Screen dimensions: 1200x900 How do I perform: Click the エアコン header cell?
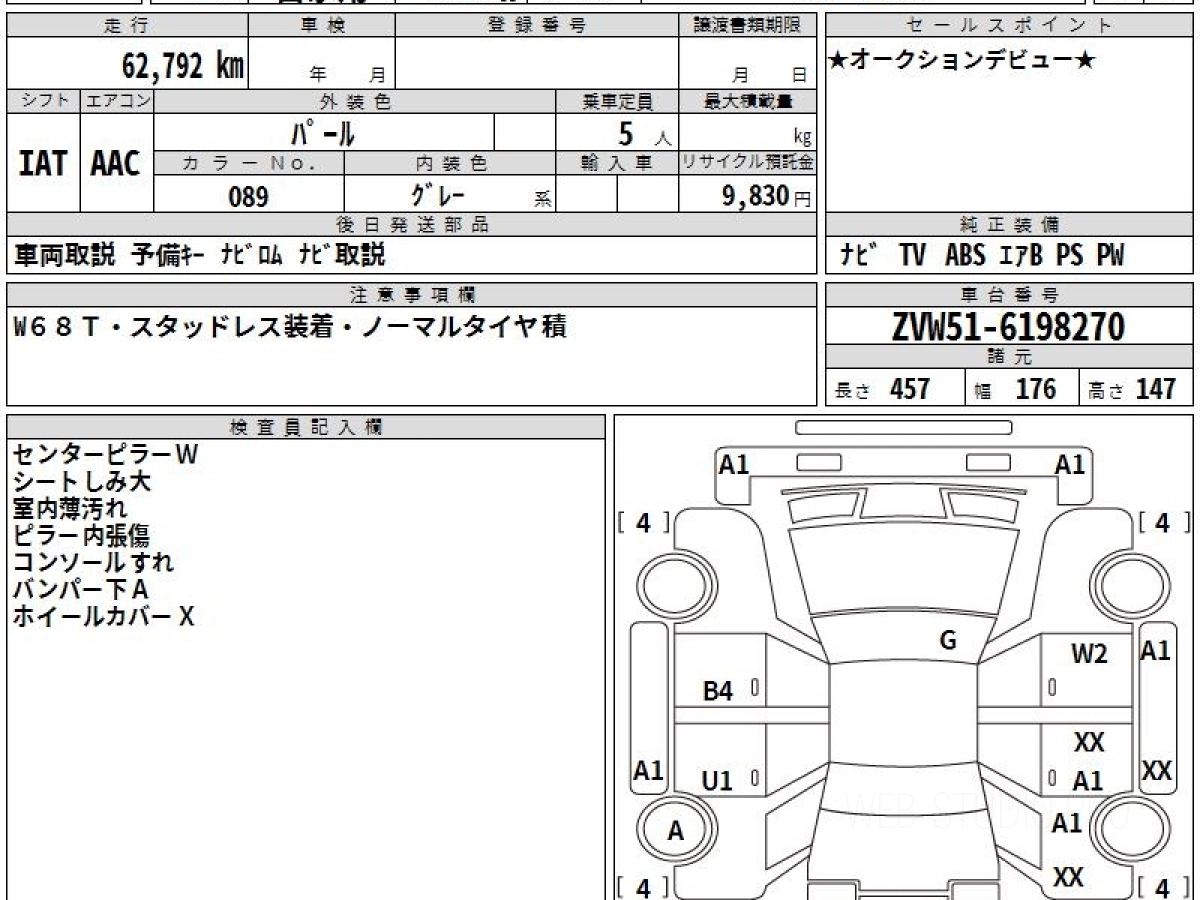tap(117, 101)
